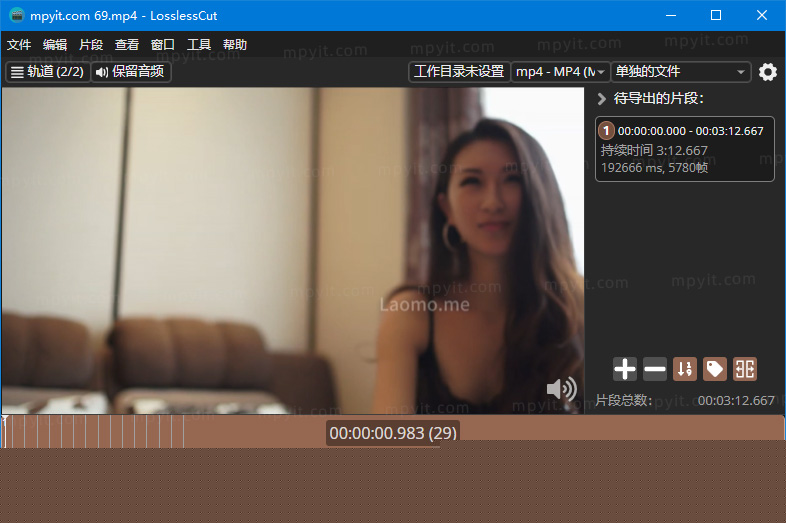Open the 工具 menu
This screenshot has height=523, width=786.
pyautogui.click(x=199, y=45)
